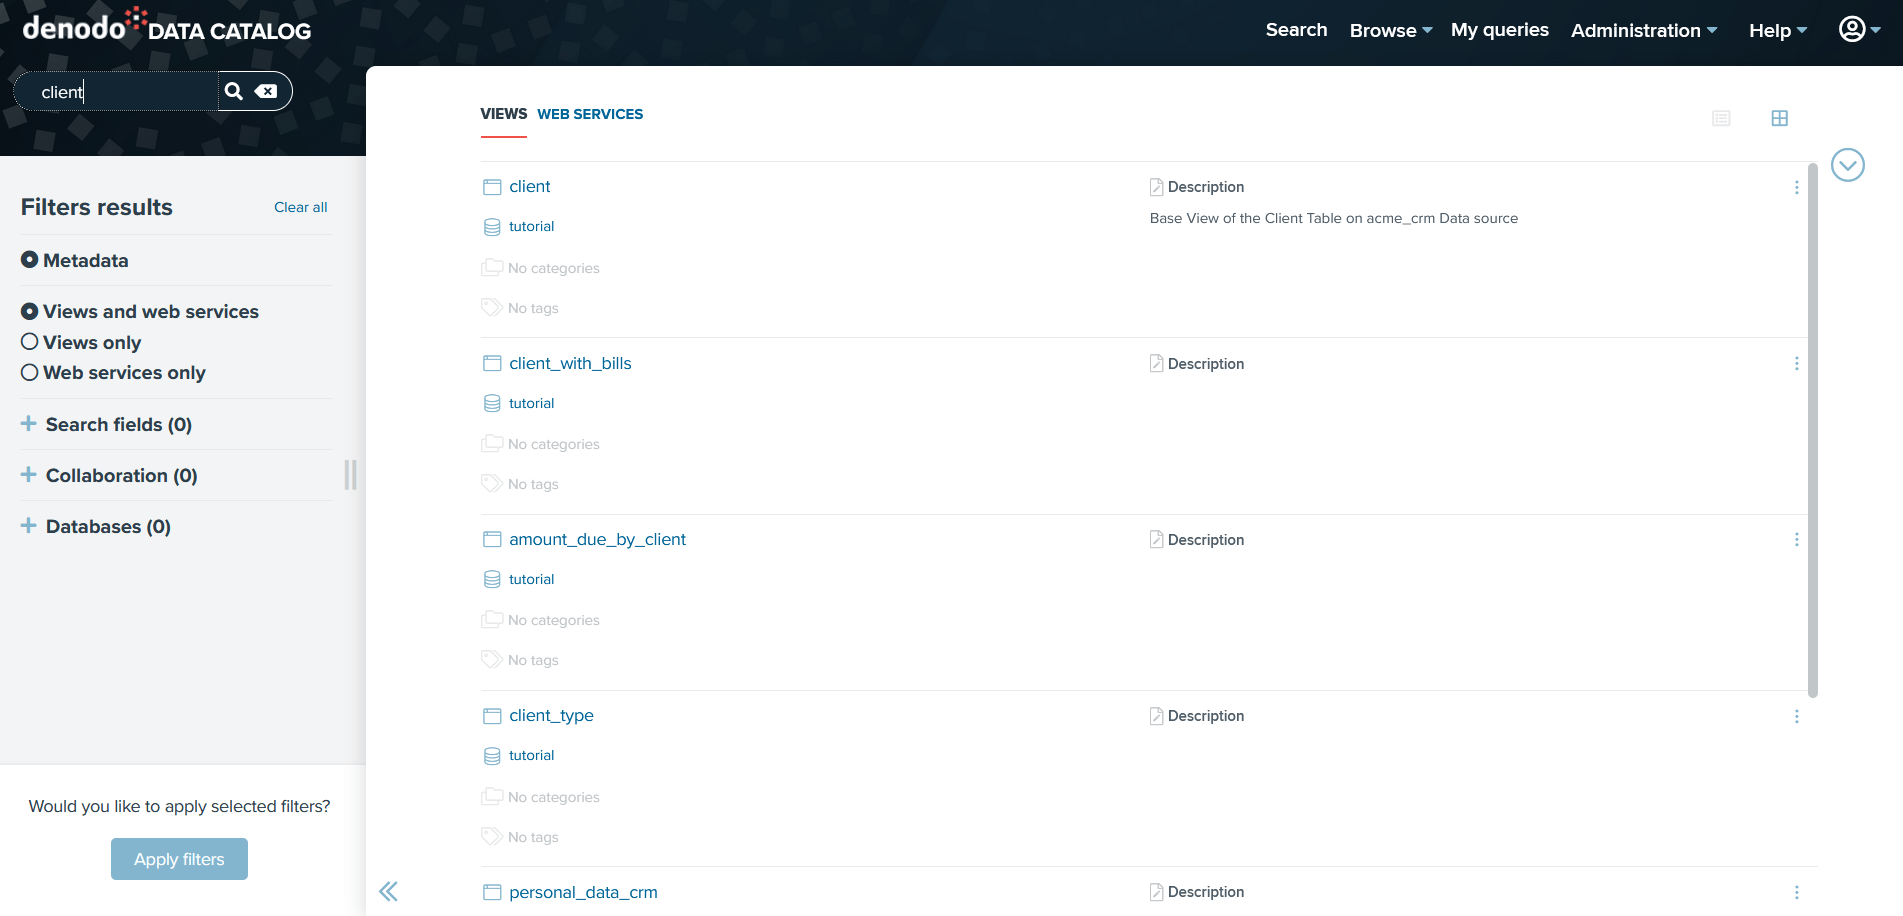Select the Web services only radio button

pyautogui.click(x=30, y=372)
